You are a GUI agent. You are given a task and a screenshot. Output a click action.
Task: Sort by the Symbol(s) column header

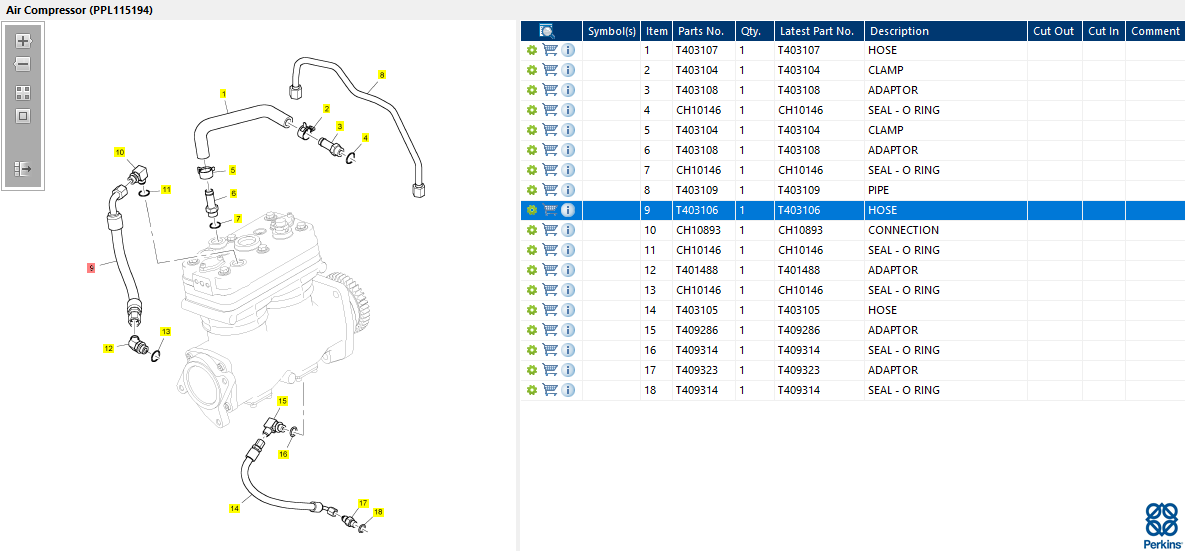tap(611, 31)
